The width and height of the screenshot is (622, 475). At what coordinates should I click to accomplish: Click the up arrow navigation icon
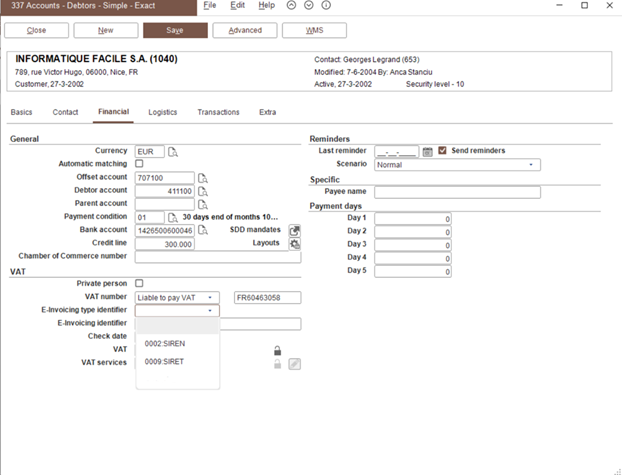(x=291, y=5)
